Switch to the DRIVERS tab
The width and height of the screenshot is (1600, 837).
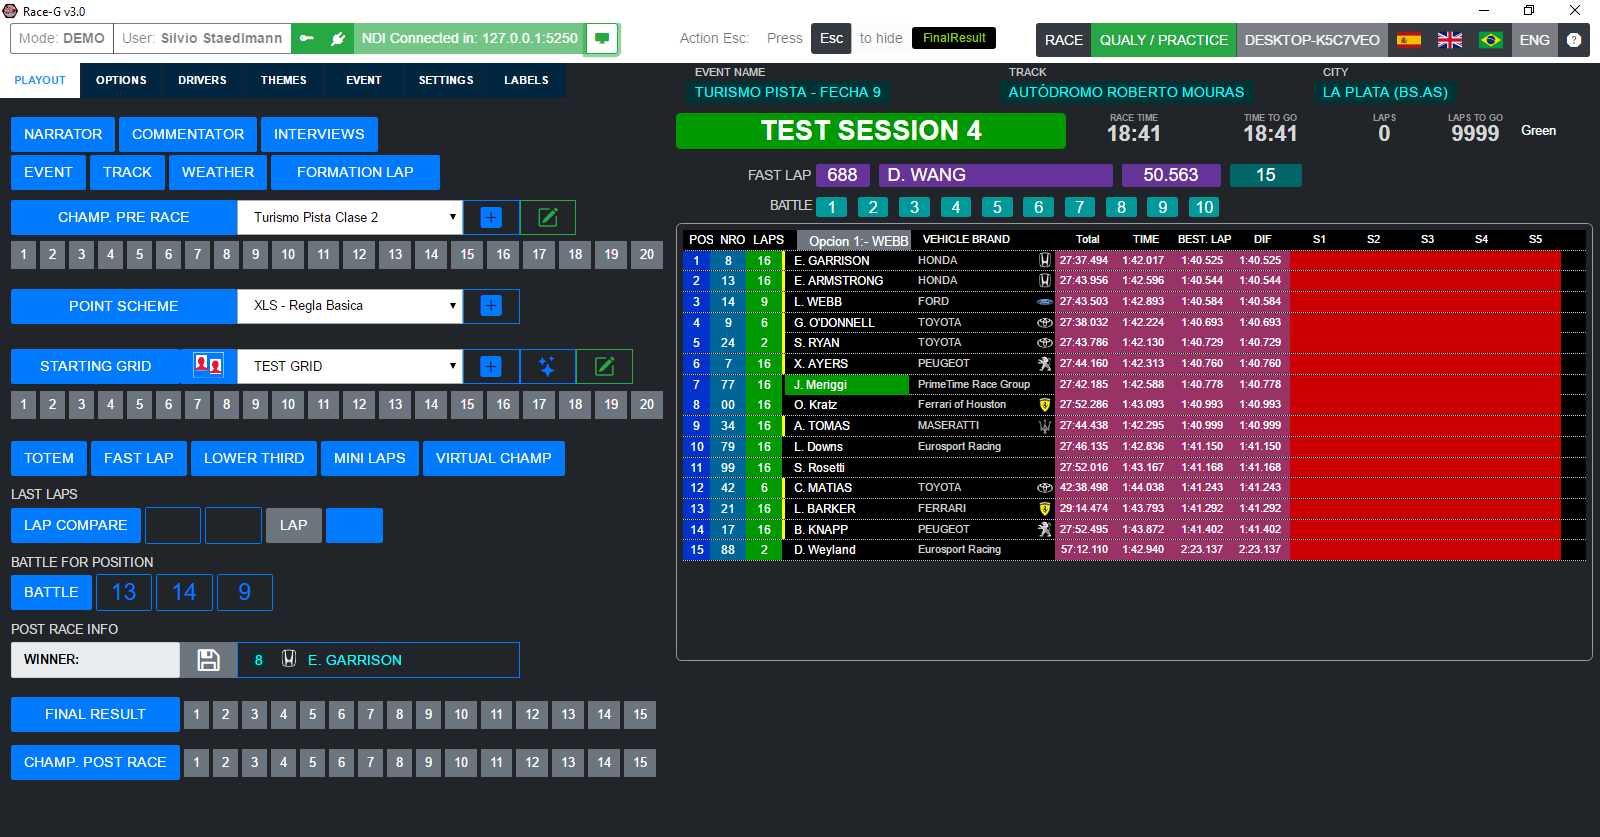click(202, 80)
